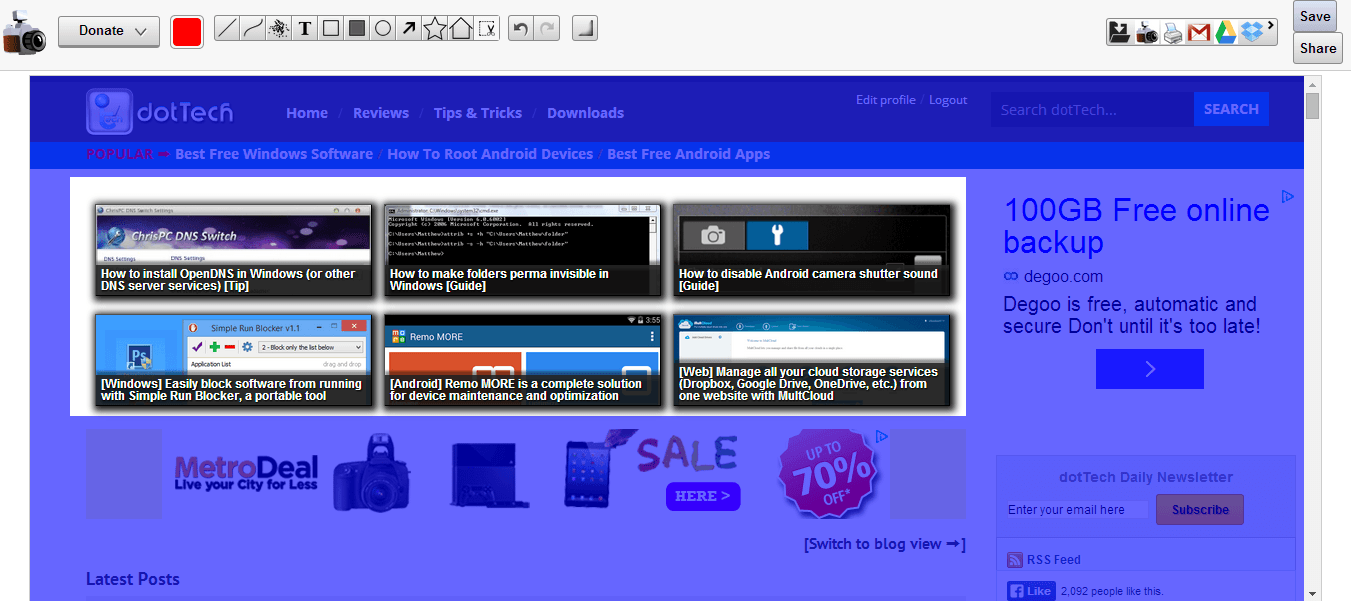
Task: Open the MultCloud article thumbnail
Action: 811,360
